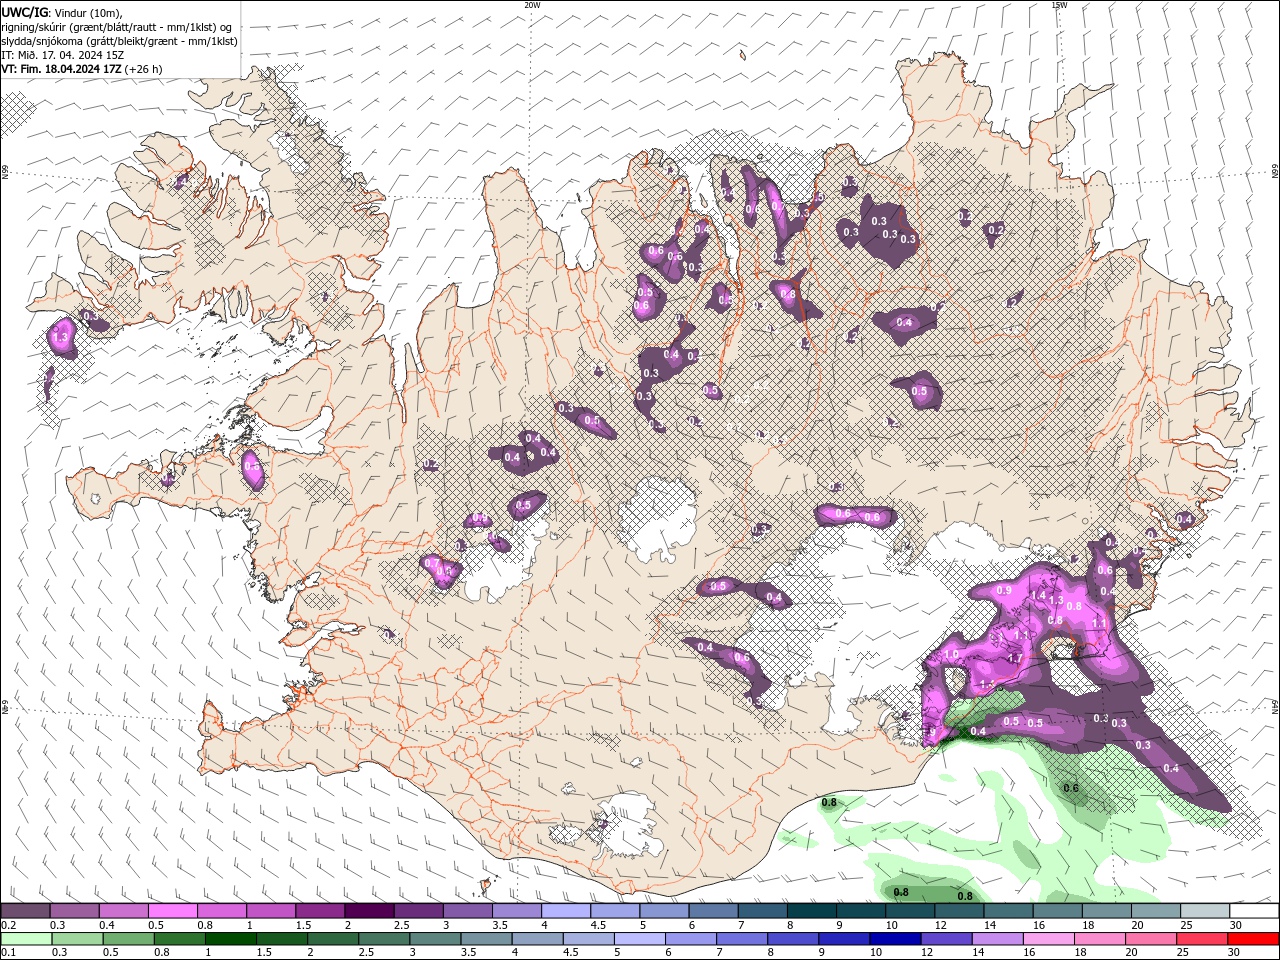This screenshot has height=960, width=1280.
Task: Choose the lower legend swatch labeled 4.5
Action: pyautogui.click(x=586, y=939)
